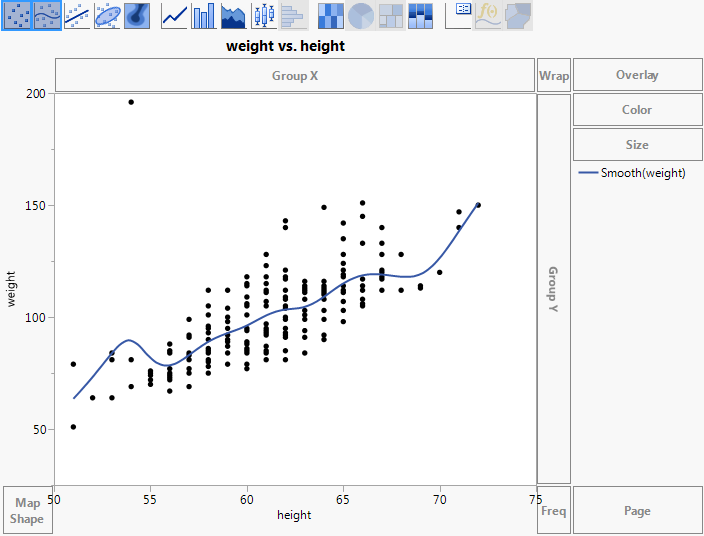This screenshot has height=536, width=704.
Task: Click the Group Y drop zone
Action: click(x=554, y=289)
